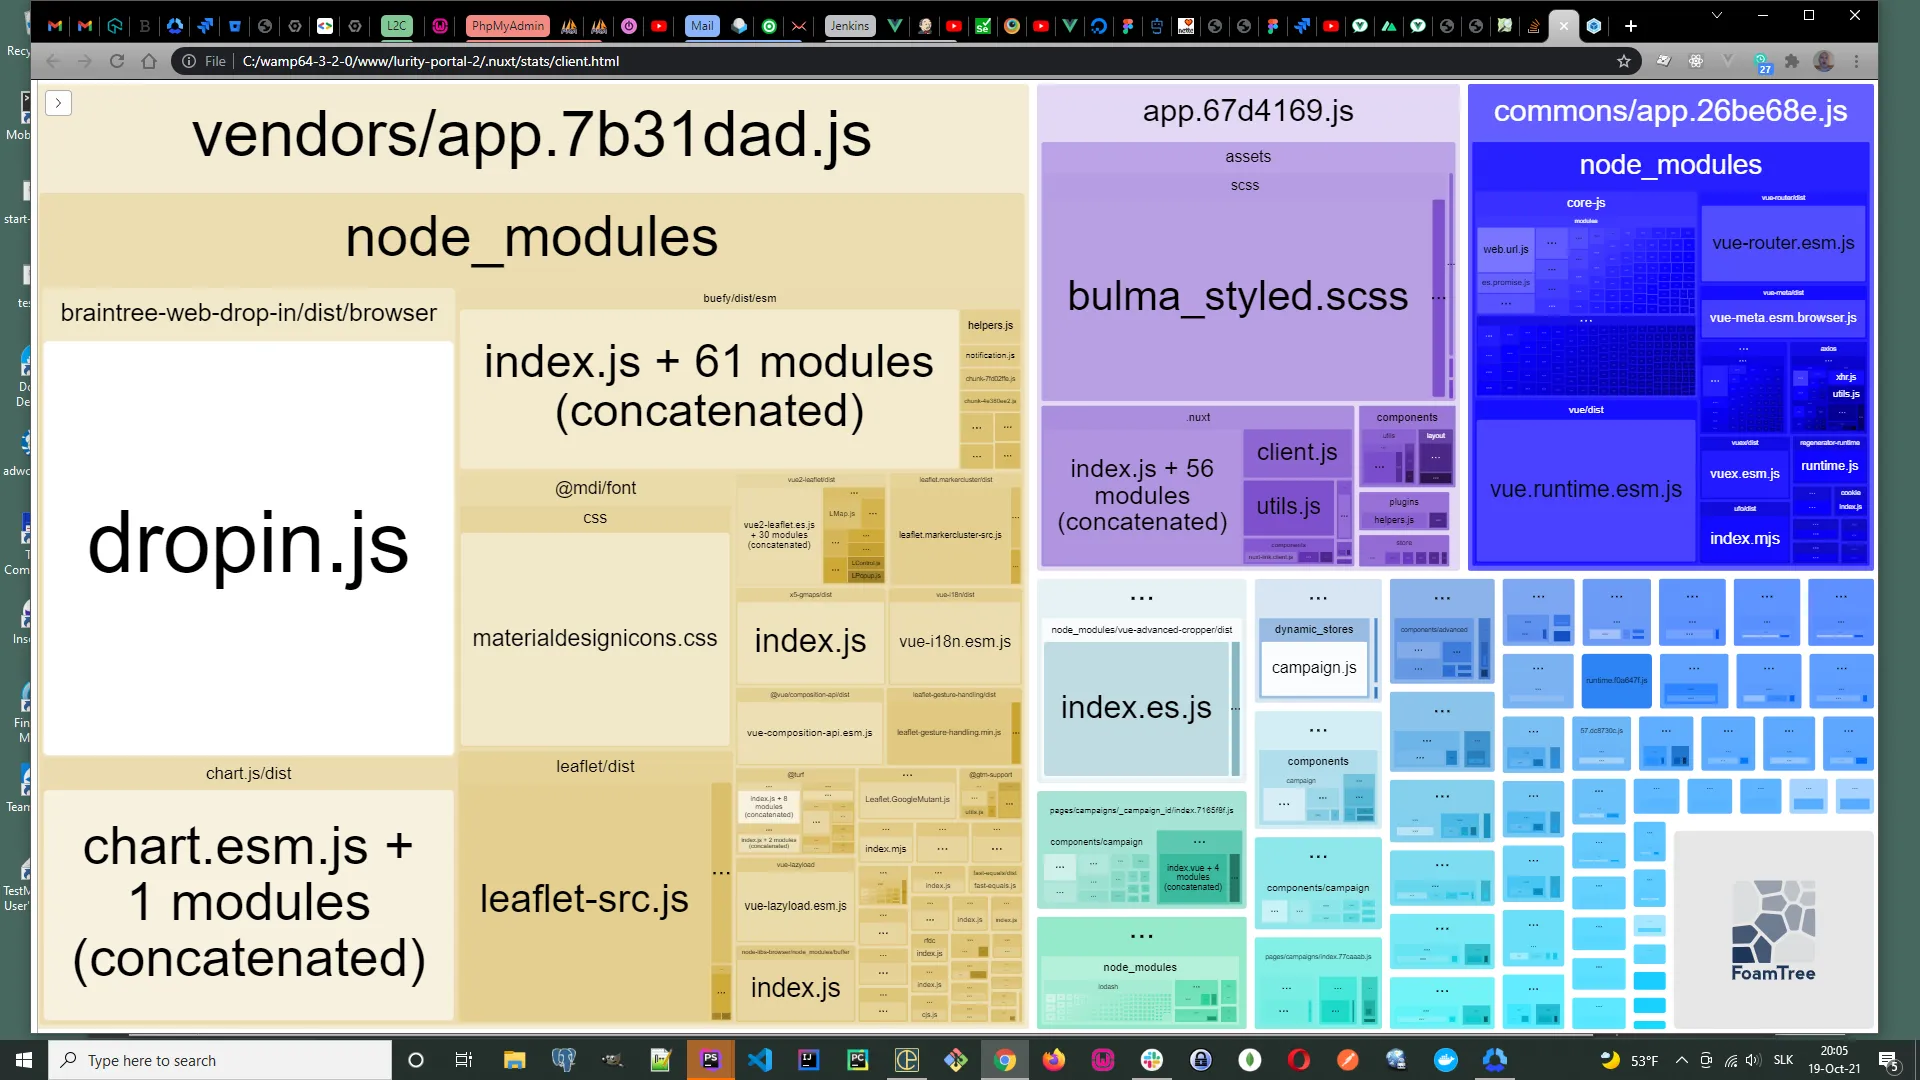Launch Visual Studio Code from taskbar
The width and height of the screenshot is (1920, 1080).
tap(760, 1060)
